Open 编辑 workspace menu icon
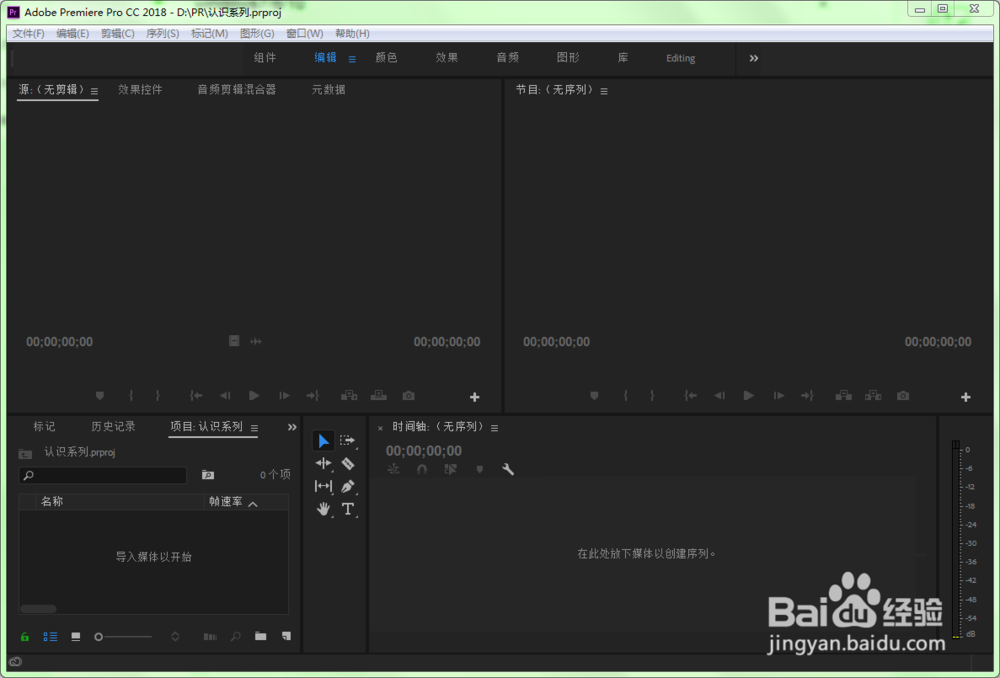The image size is (1000, 678). (x=352, y=59)
